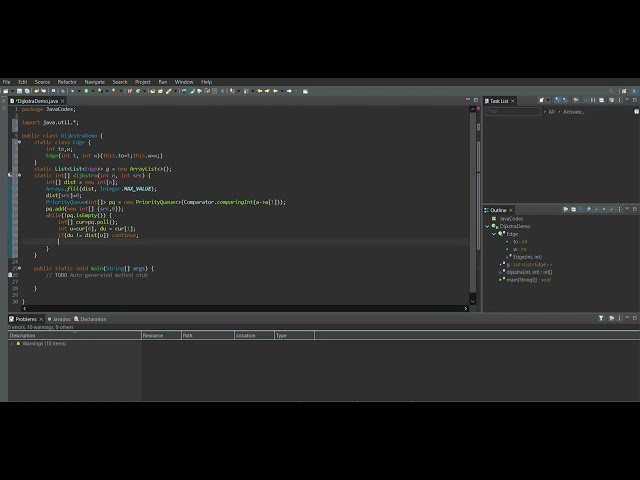Click the New file toolbar icon
This screenshot has height=480, width=640.
click(x=6, y=91)
